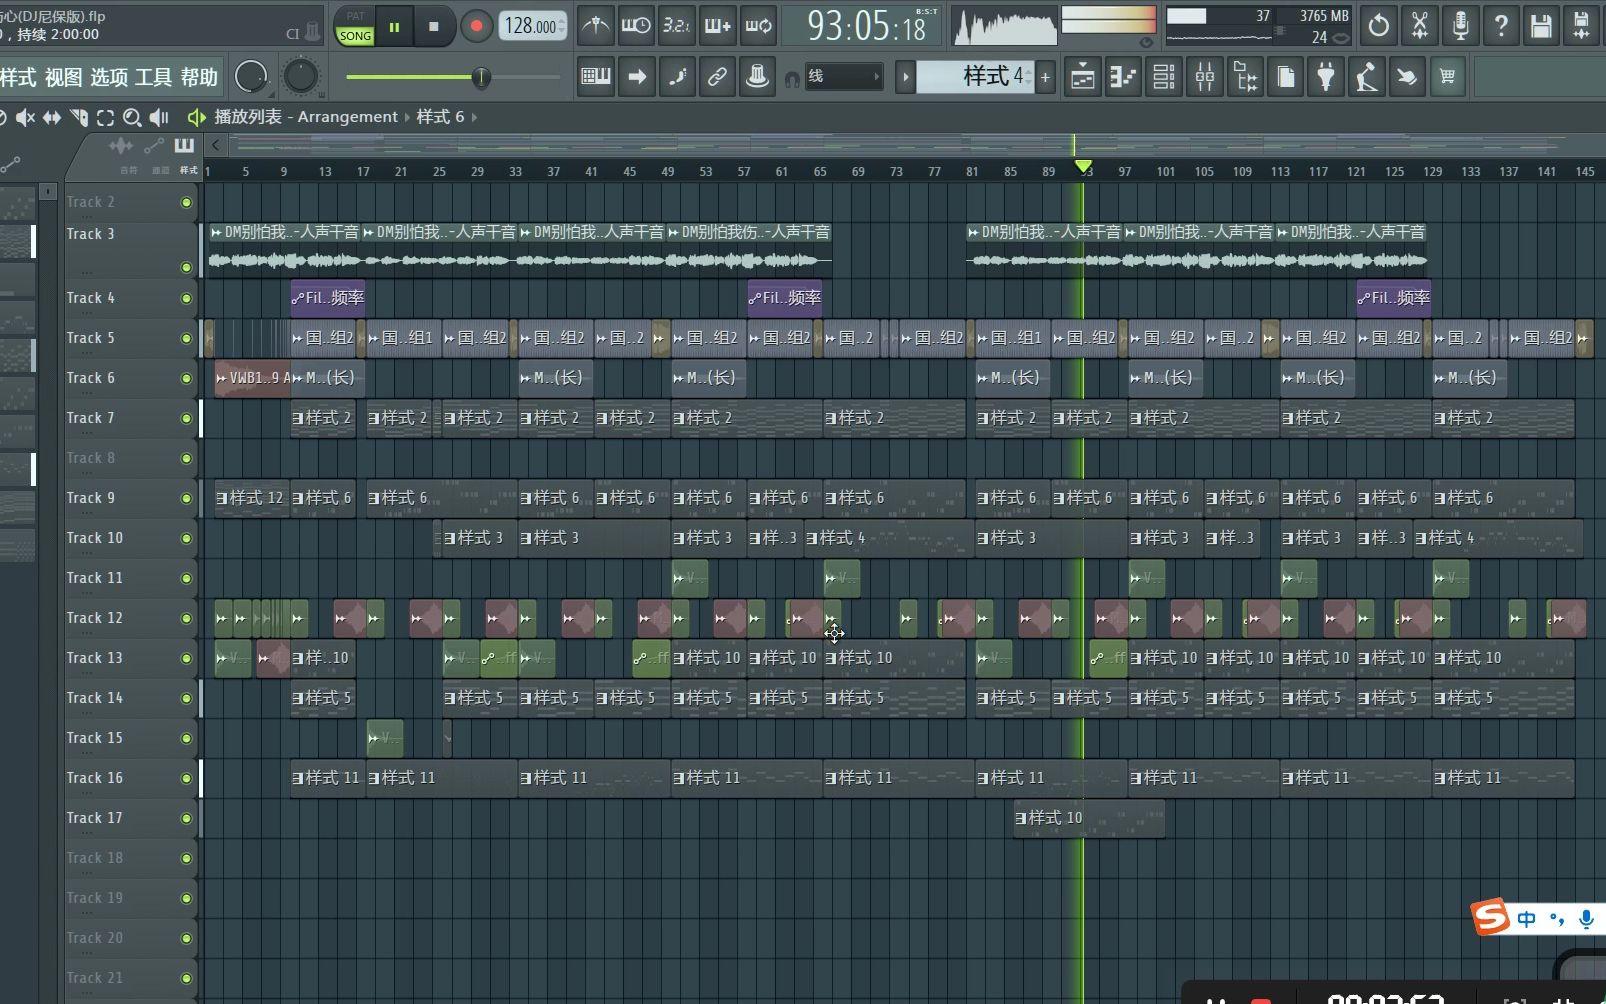Open the Mixer window
The width and height of the screenshot is (1606, 1004).
pos(1205,77)
